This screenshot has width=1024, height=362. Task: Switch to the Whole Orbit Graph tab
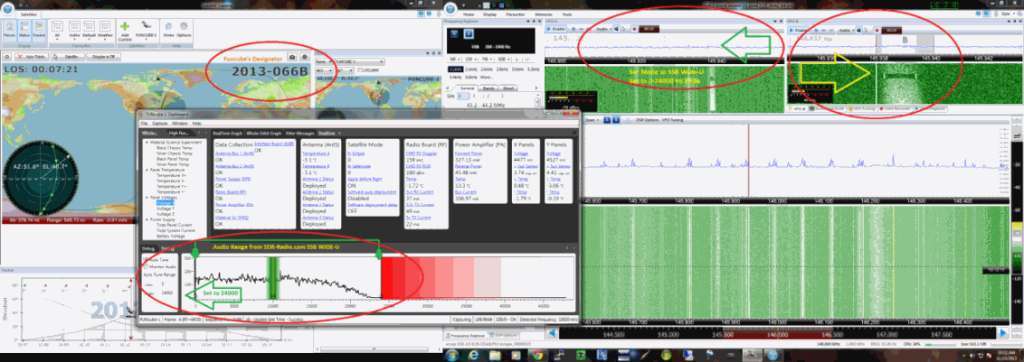pos(264,133)
